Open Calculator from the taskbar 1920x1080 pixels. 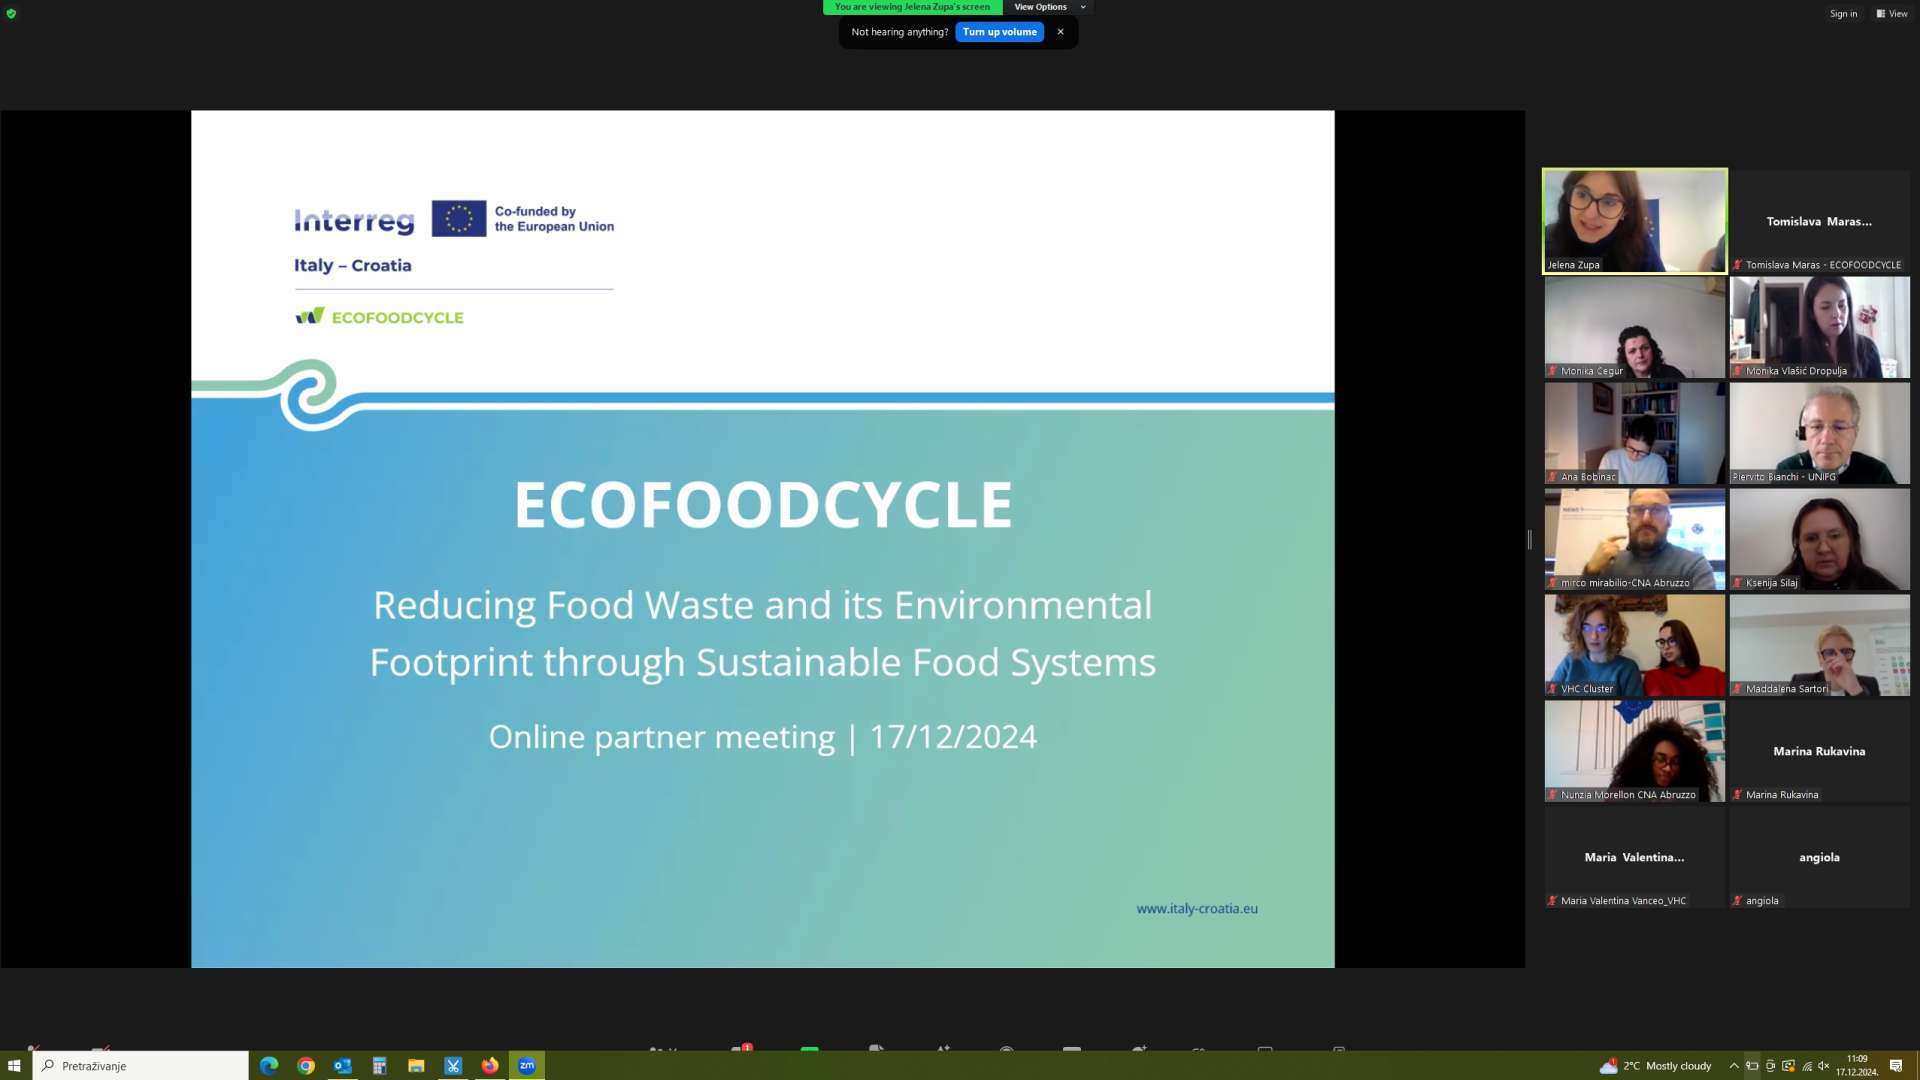tap(379, 1066)
